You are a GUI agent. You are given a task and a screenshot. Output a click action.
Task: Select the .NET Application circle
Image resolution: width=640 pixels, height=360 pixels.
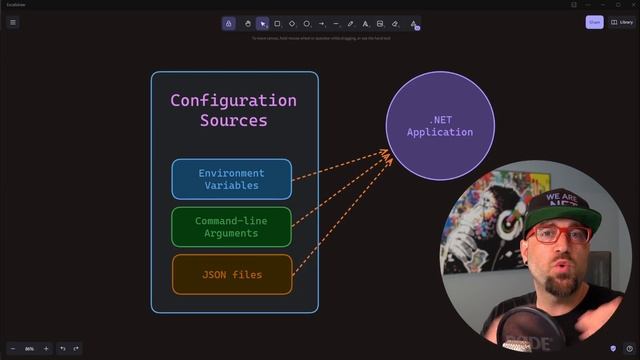(x=440, y=126)
